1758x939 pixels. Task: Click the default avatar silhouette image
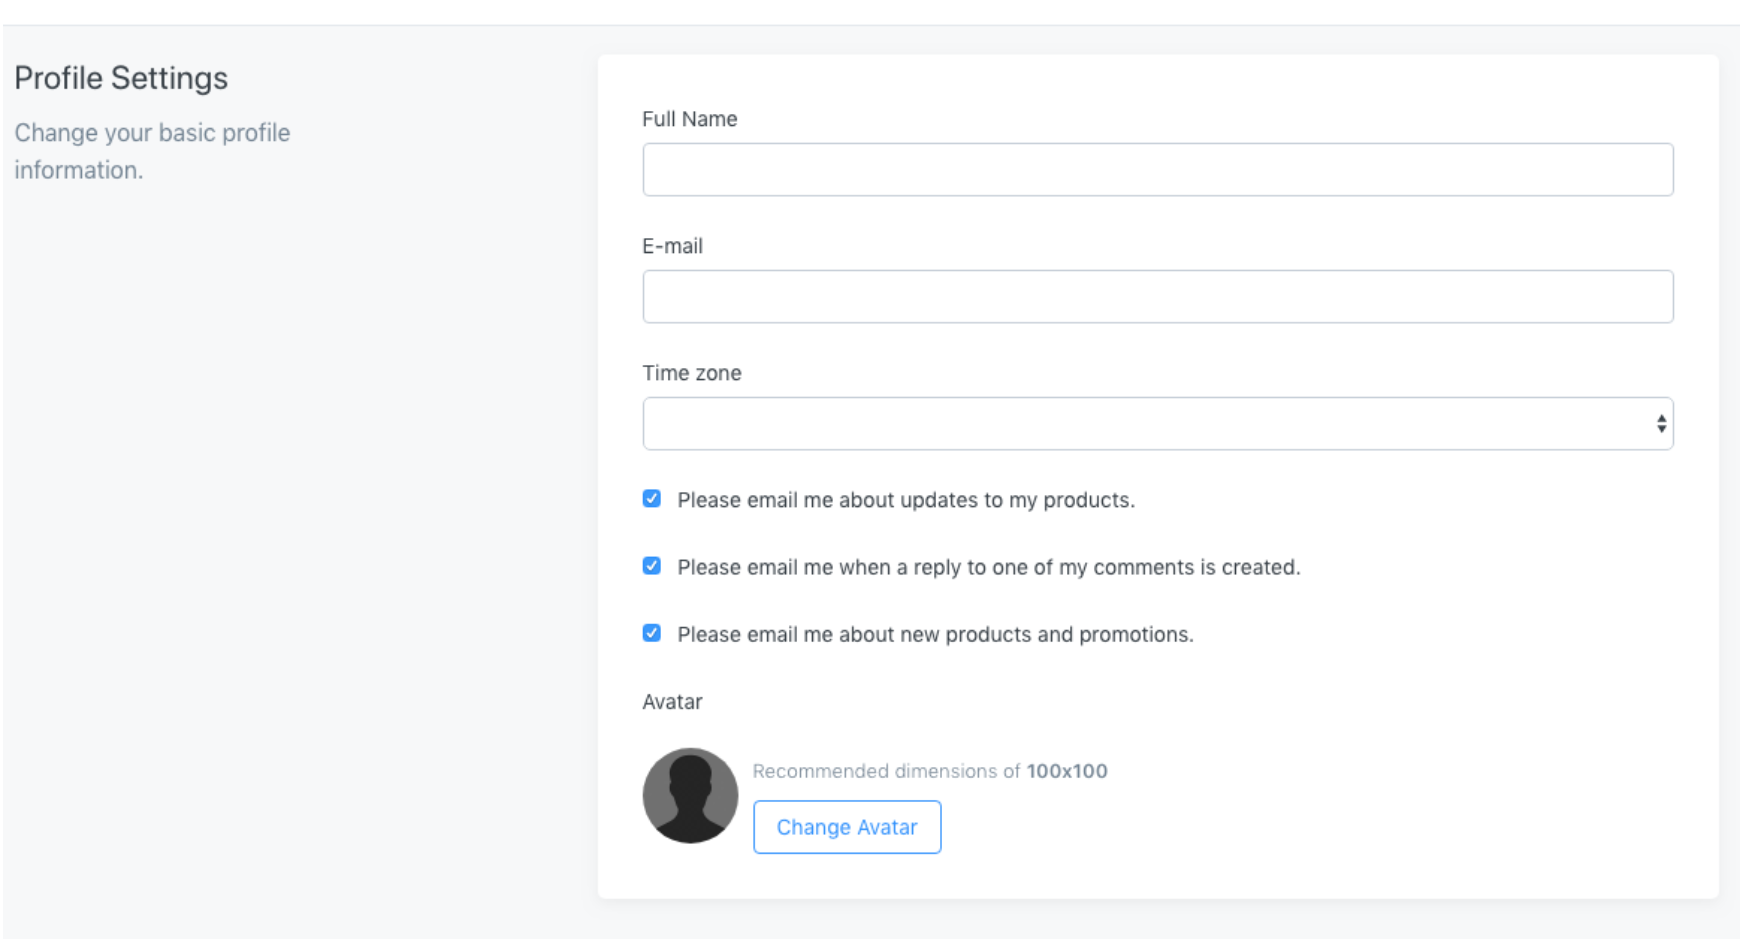(690, 795)
